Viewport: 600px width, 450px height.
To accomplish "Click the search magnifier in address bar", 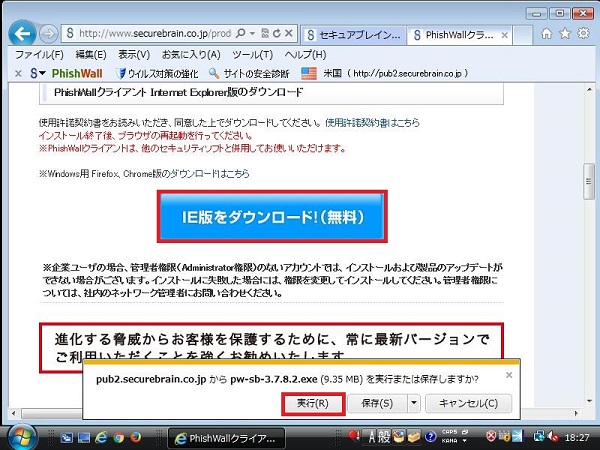I will click(240, 33).
